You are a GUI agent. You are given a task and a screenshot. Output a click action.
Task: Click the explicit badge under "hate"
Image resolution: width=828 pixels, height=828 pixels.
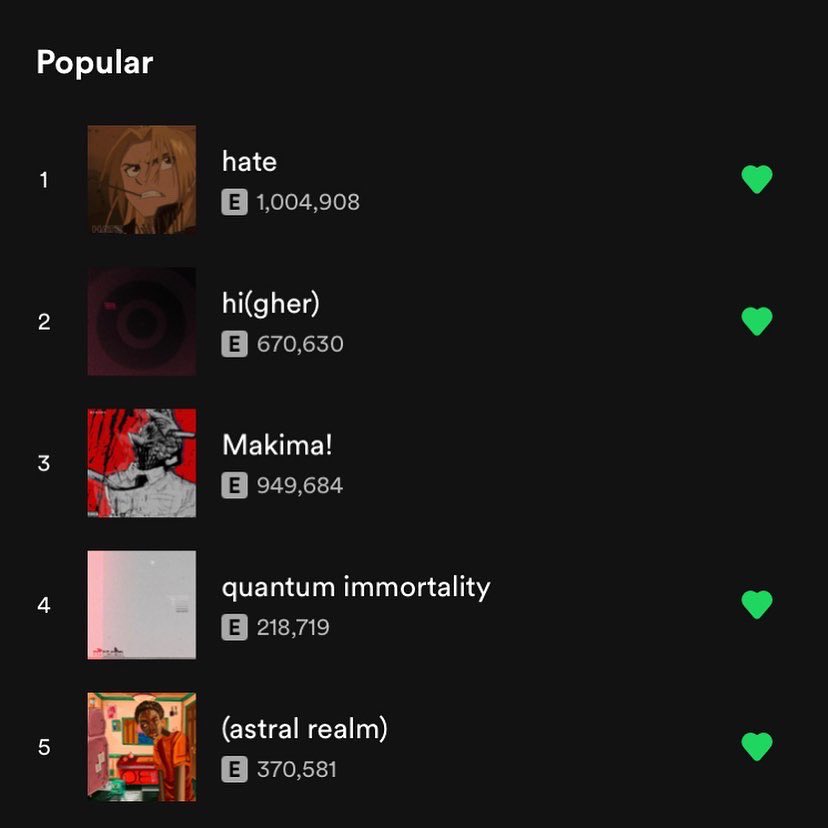click(234, 203)
